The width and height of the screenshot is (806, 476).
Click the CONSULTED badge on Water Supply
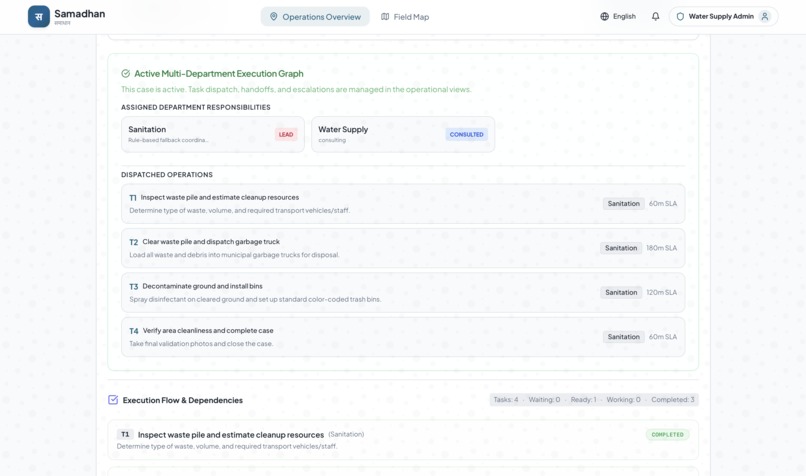(x=466, y=135)
